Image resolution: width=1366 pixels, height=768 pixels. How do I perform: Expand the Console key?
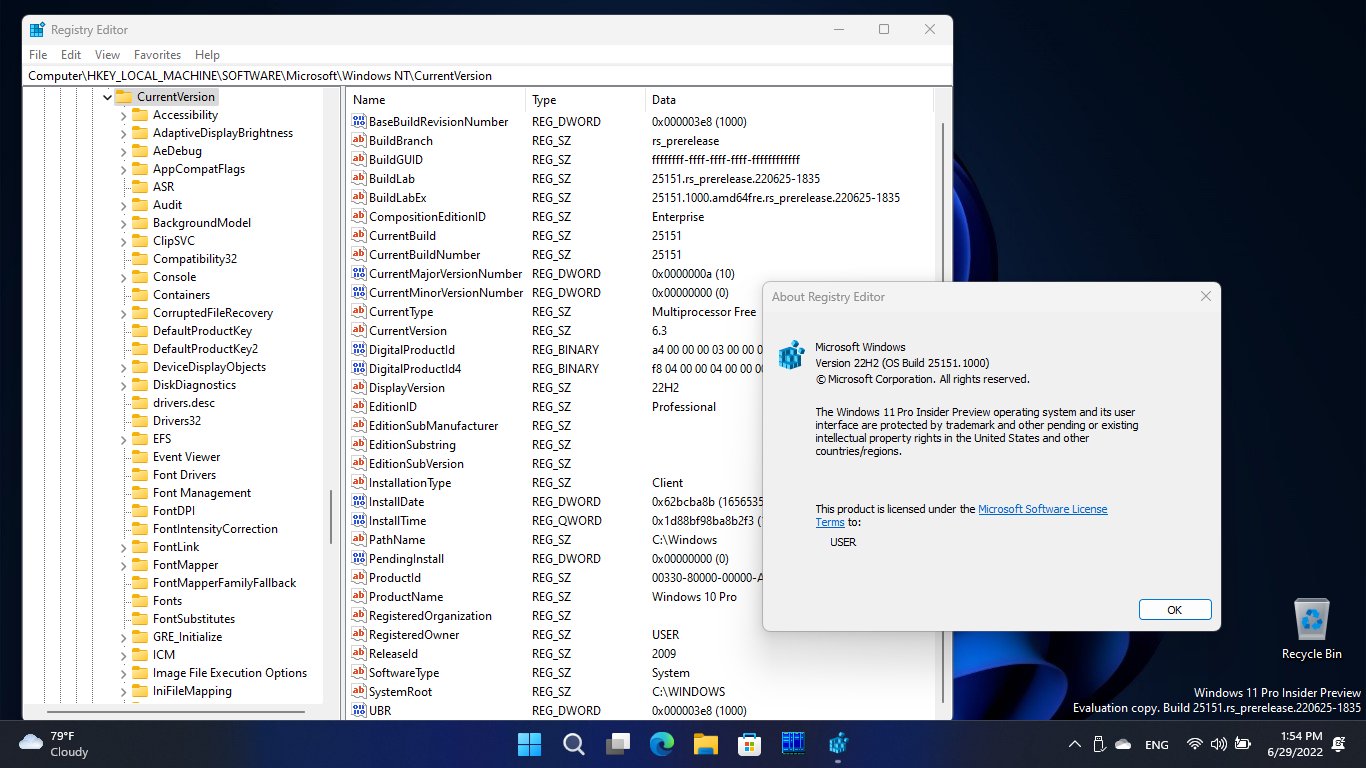click(124, 277)
